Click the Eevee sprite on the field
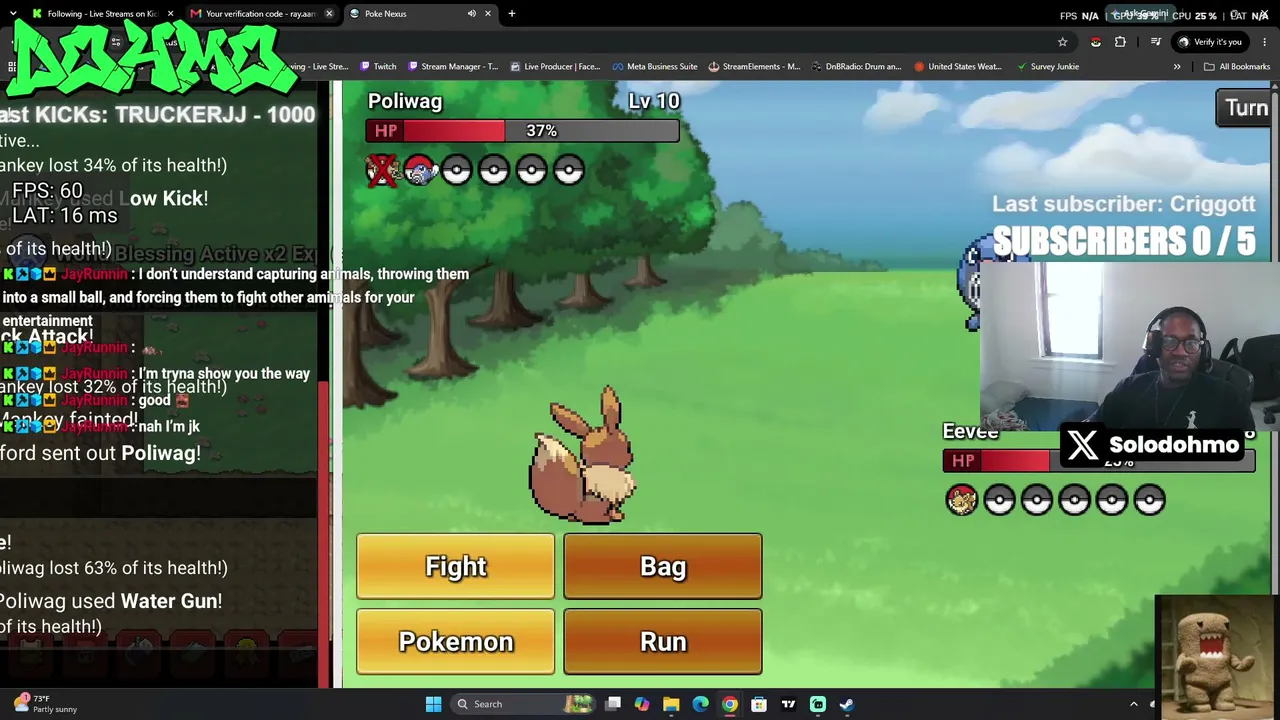Image resolution: width=1280 pixels, height=720 pixels. click(x=584, y=454)
